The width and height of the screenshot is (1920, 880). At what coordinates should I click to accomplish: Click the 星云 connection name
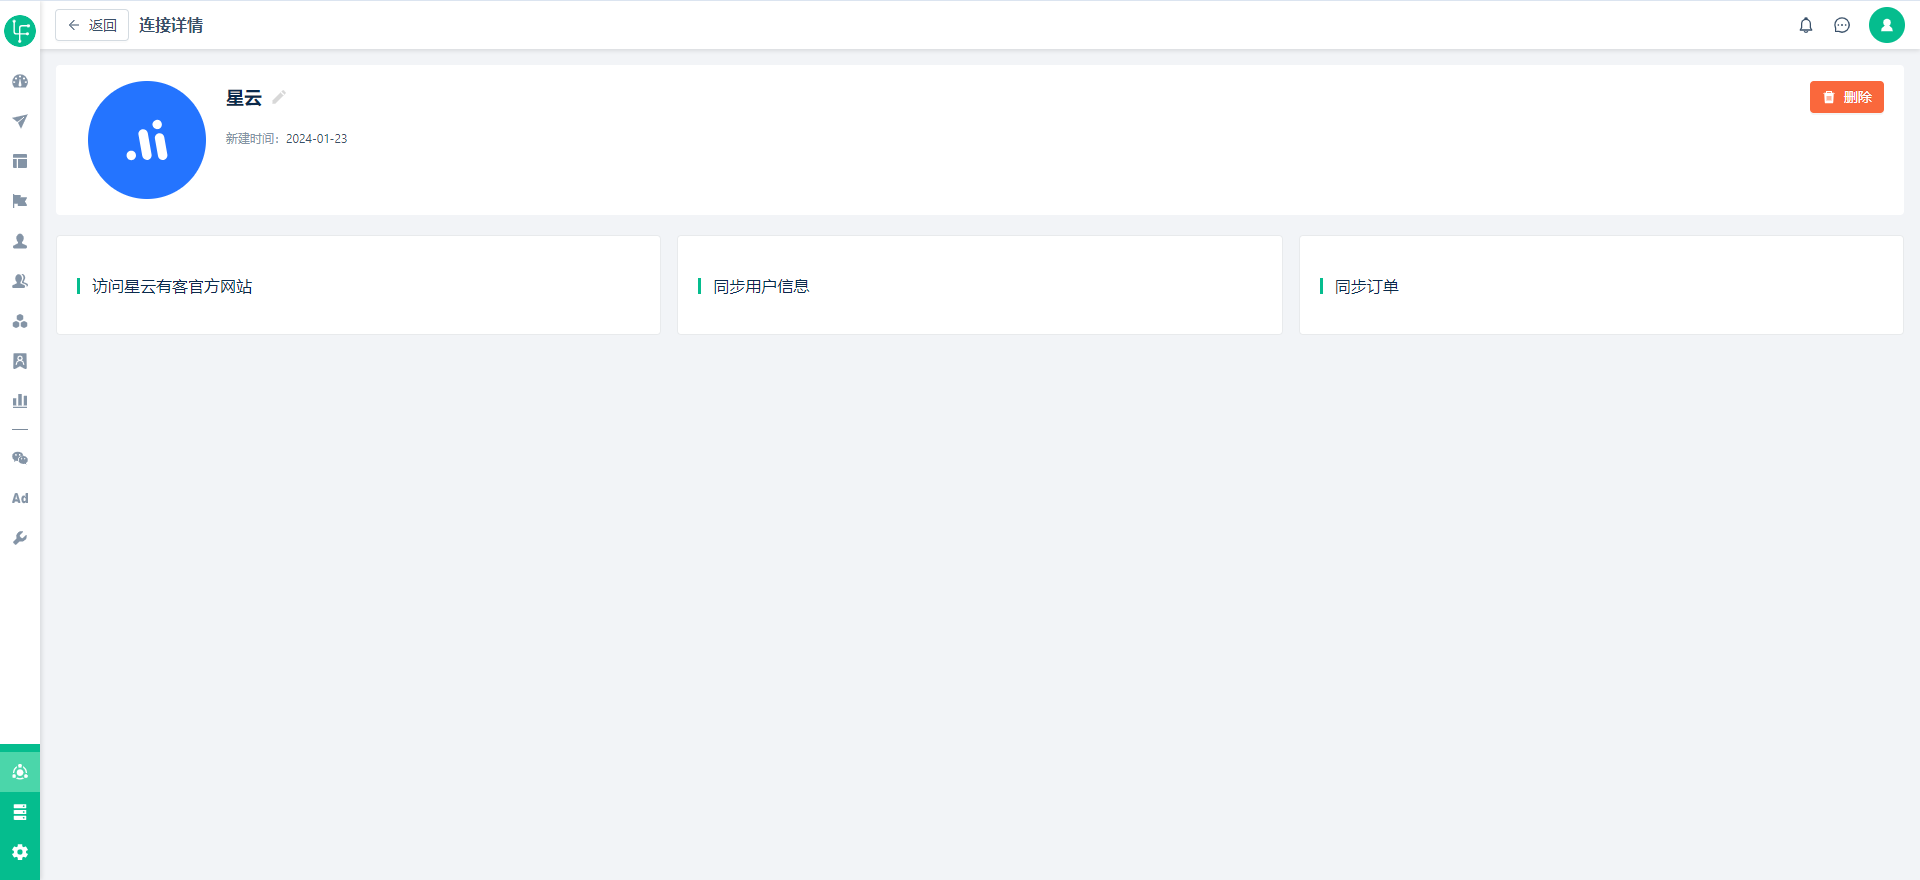pos(244,97)
